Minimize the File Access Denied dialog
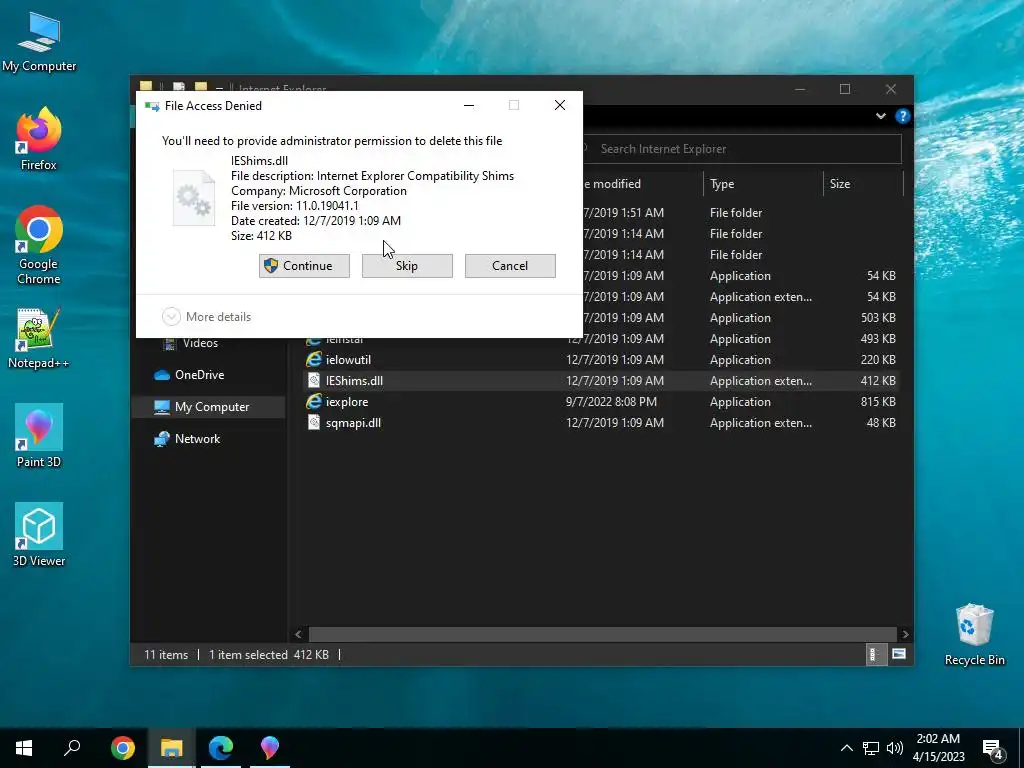The height and width of the screenshot is (768, 1024). point(469,105)
